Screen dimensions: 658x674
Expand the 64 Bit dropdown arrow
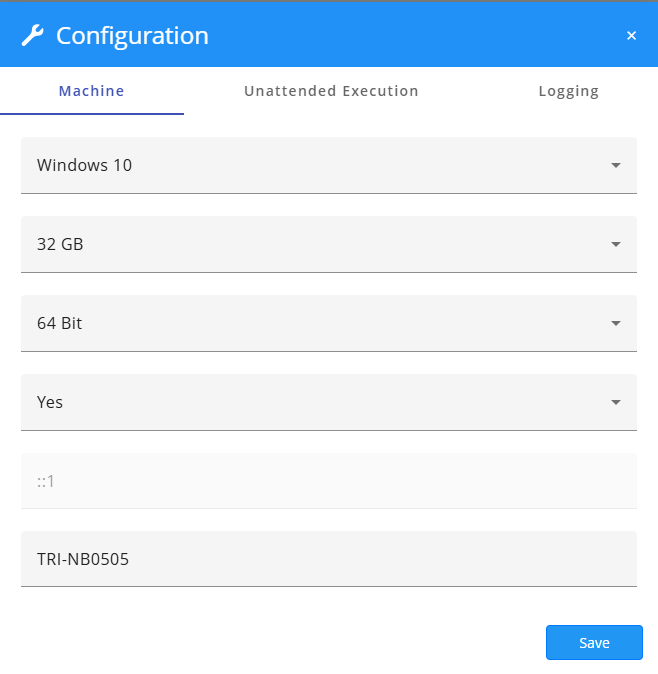point(616,323)
